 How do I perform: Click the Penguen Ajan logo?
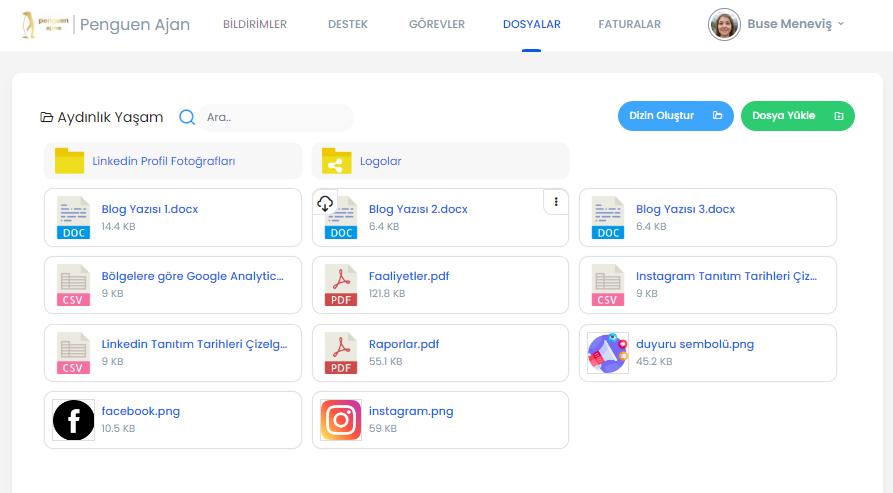click(x=44, y=24)
